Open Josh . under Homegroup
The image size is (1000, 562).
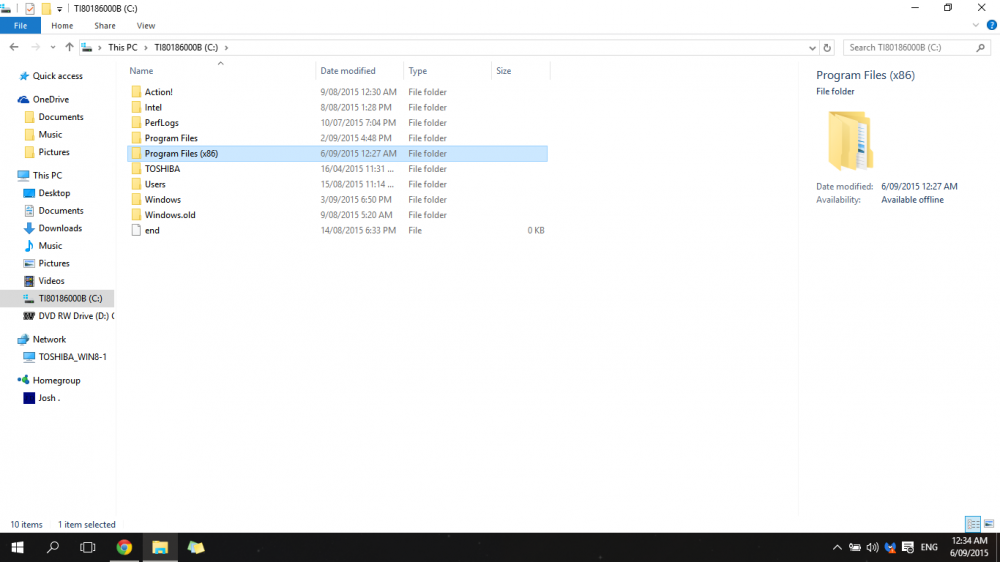[48, 398]
